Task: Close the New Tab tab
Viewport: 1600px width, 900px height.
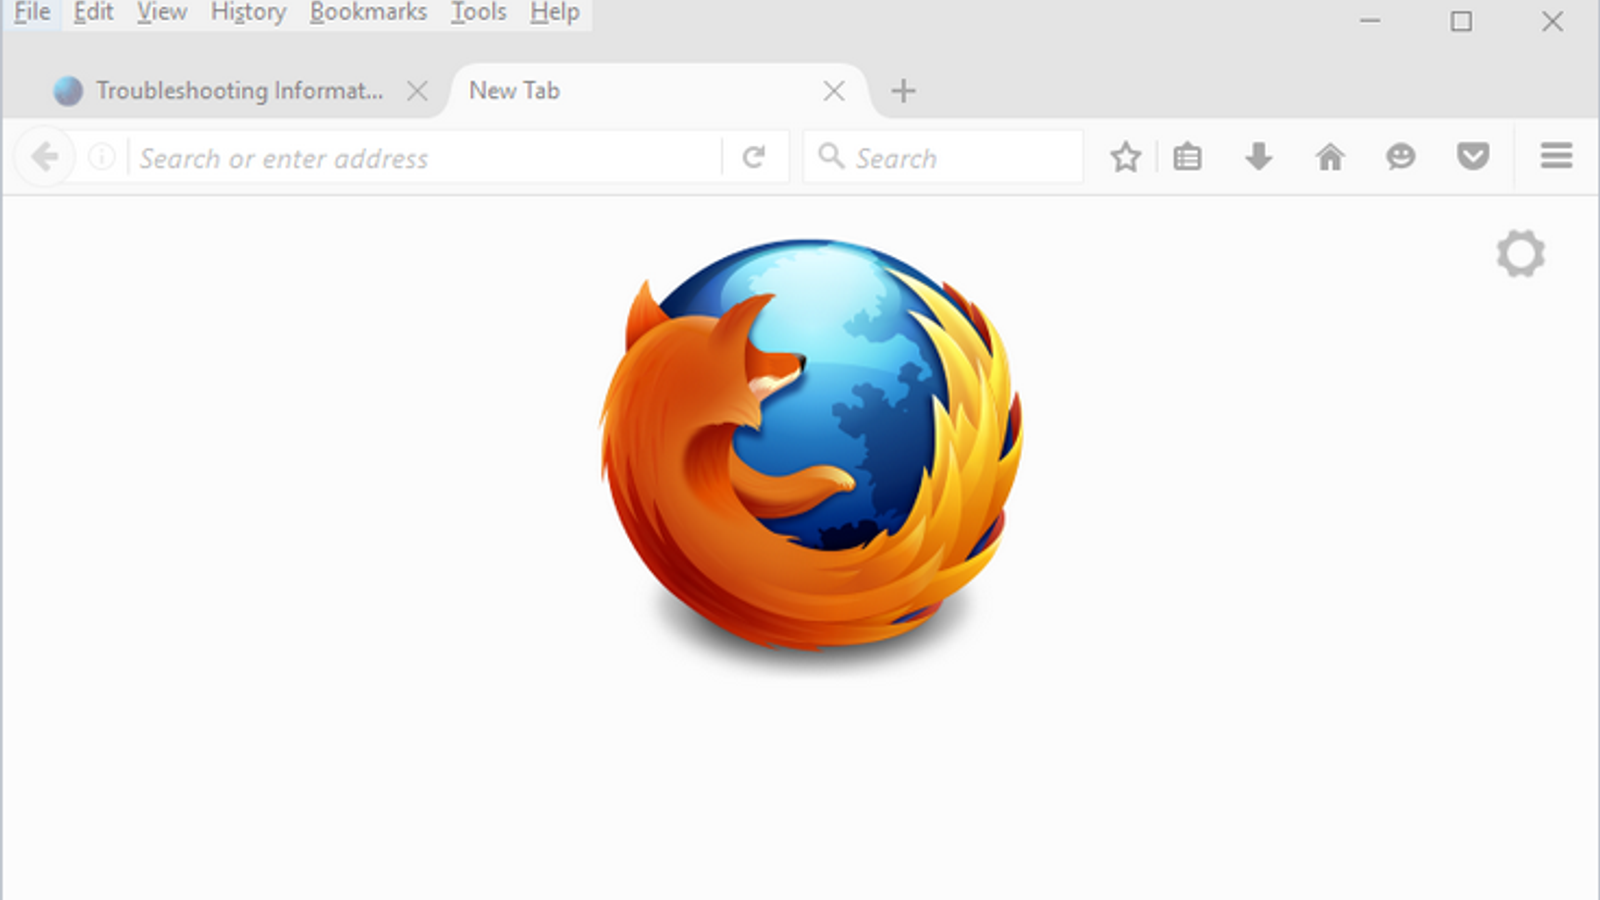Action: [834, 91]
